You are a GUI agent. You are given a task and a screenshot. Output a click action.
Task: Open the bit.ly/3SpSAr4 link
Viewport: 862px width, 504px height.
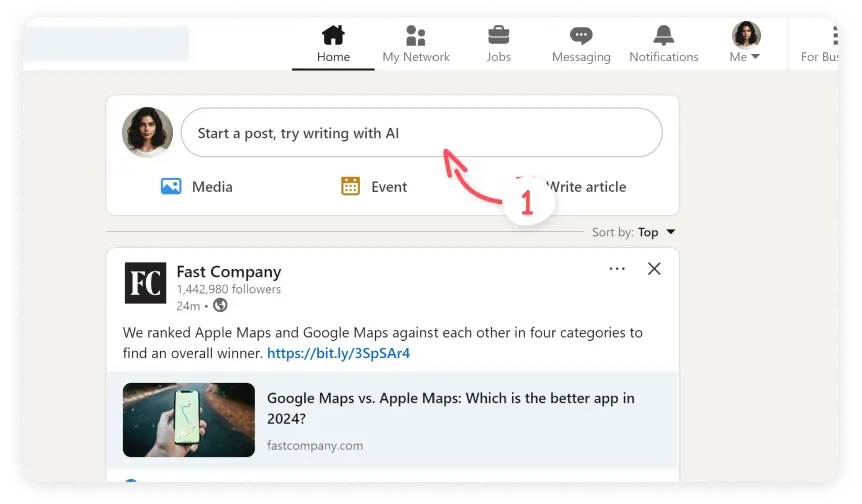tap(339, 353)
